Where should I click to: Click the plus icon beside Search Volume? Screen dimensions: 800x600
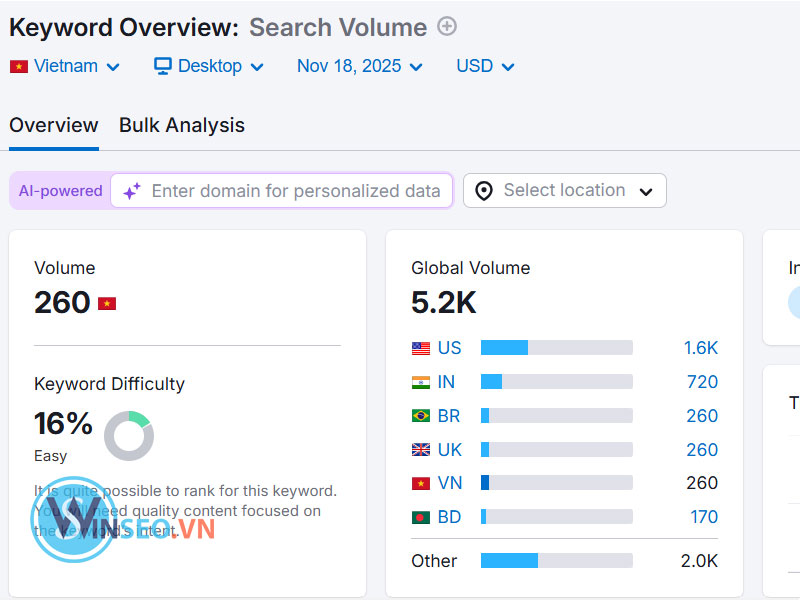(446, 27)
